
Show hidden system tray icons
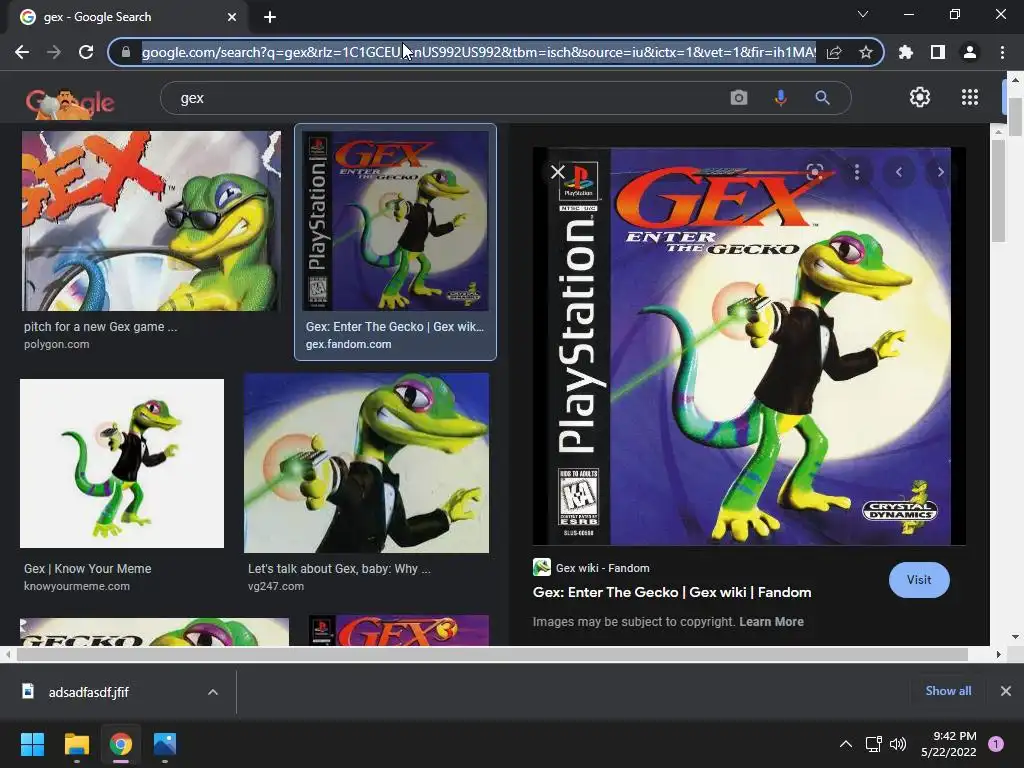pos(846,744)
